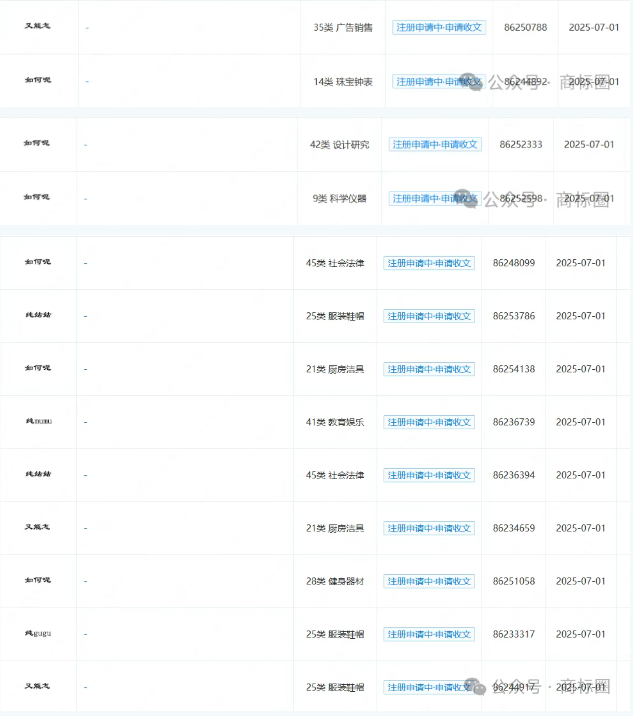Select application number 86248099
Screen dimensions: 633x716
[514, 263]
